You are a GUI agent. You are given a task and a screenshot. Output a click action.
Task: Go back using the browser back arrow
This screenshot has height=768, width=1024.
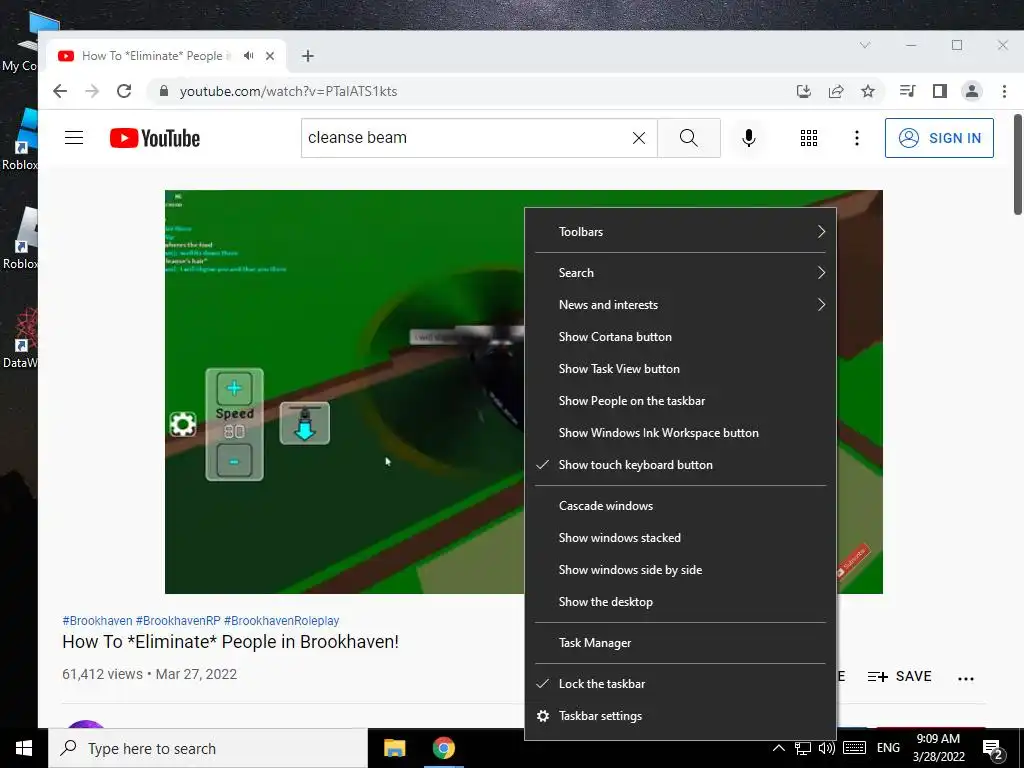pos(60,91)
